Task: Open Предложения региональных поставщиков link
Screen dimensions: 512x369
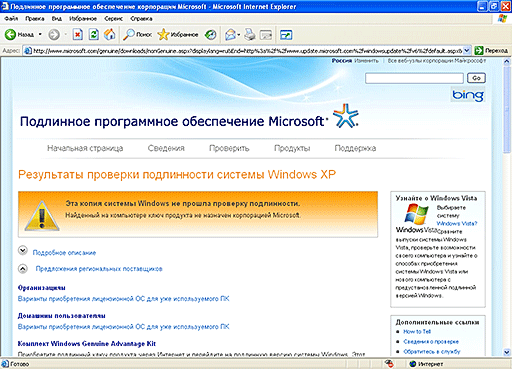Action: (x=99, y=269)
